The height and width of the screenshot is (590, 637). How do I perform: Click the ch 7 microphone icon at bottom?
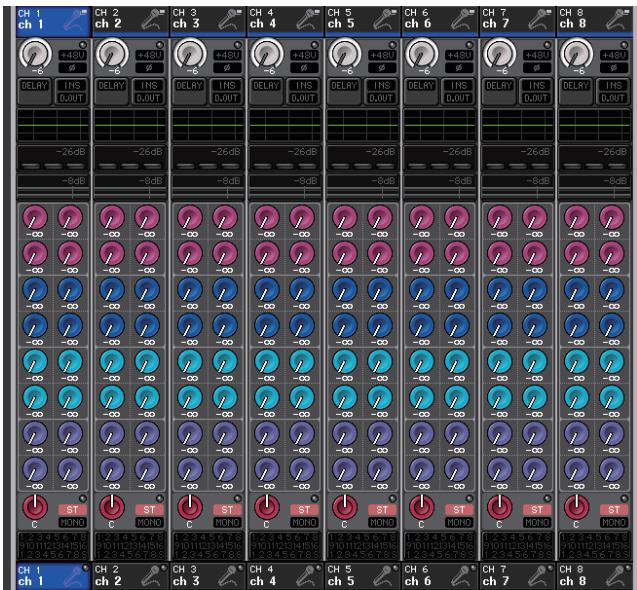coord(539,575)
